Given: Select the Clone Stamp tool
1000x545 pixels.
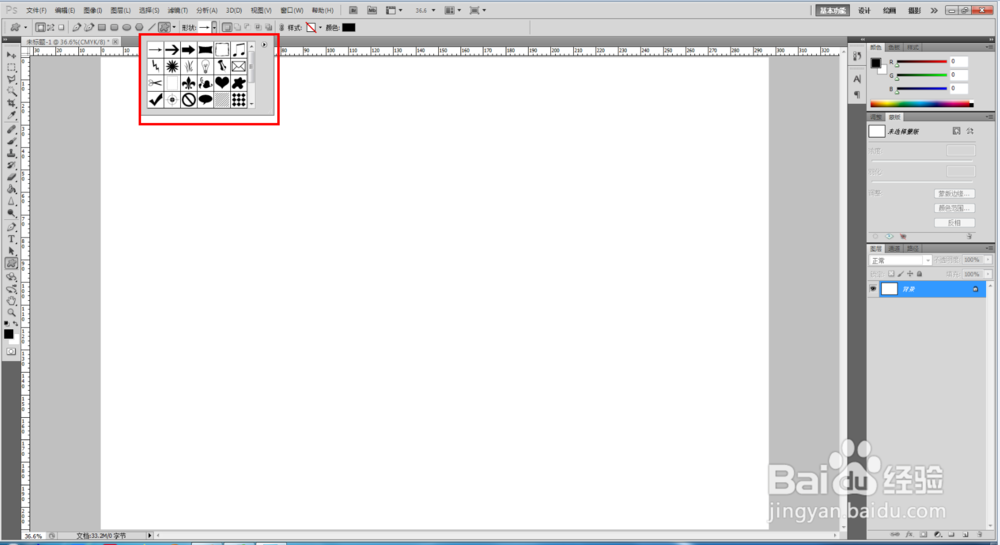Looking at the screenshot, I should [11, 154].
